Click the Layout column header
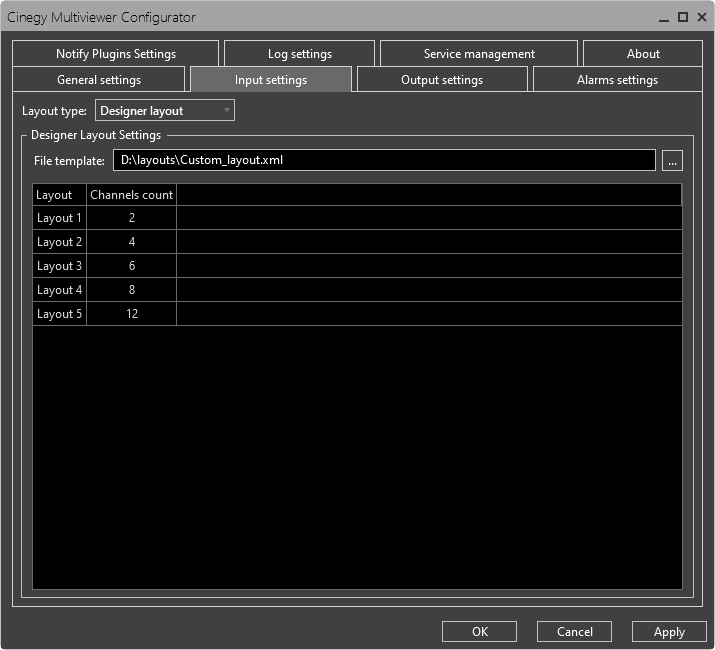Viewport: 715px width, 650px height. [59, 195]
